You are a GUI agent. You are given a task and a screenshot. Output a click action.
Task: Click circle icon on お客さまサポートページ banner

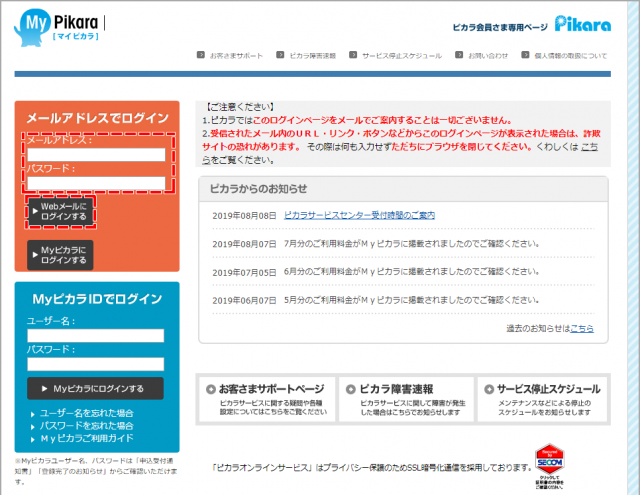211,389
